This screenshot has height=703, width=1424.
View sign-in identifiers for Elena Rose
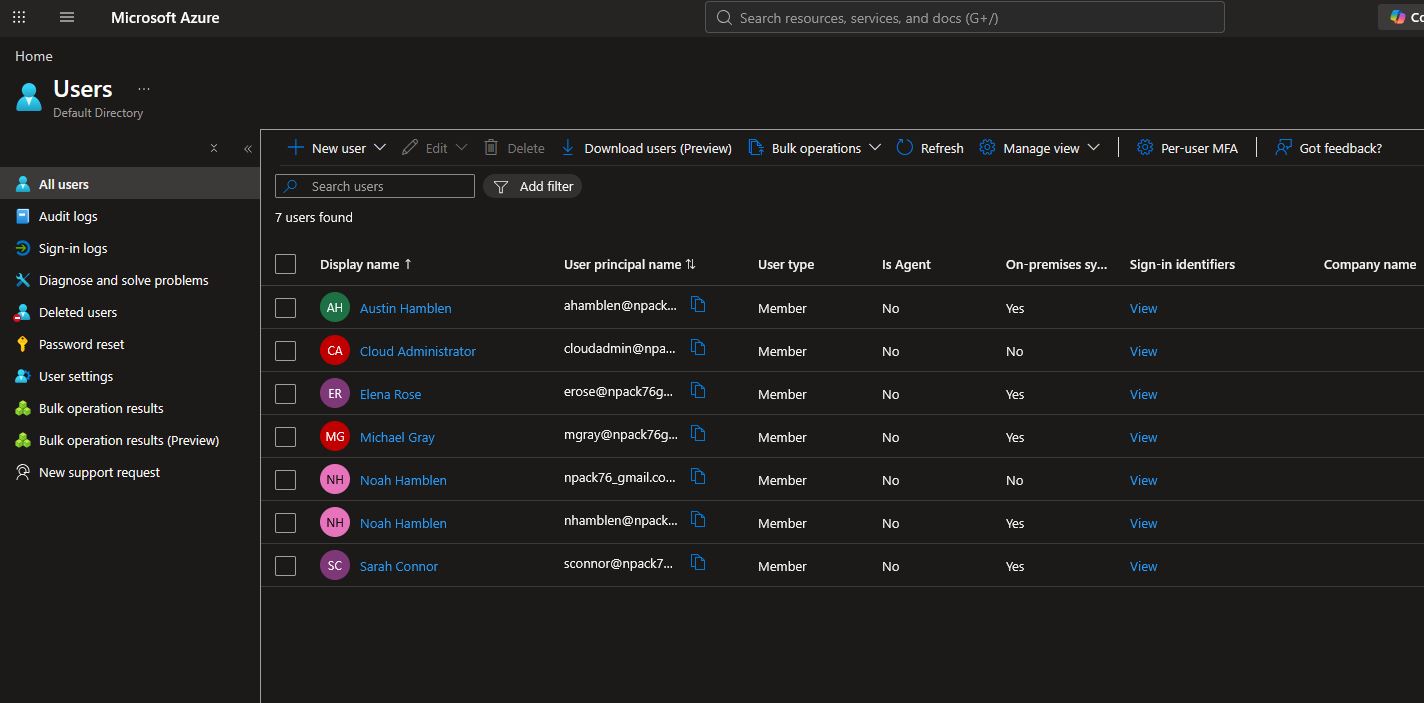pyautogui.click(x=1143, y=394)
